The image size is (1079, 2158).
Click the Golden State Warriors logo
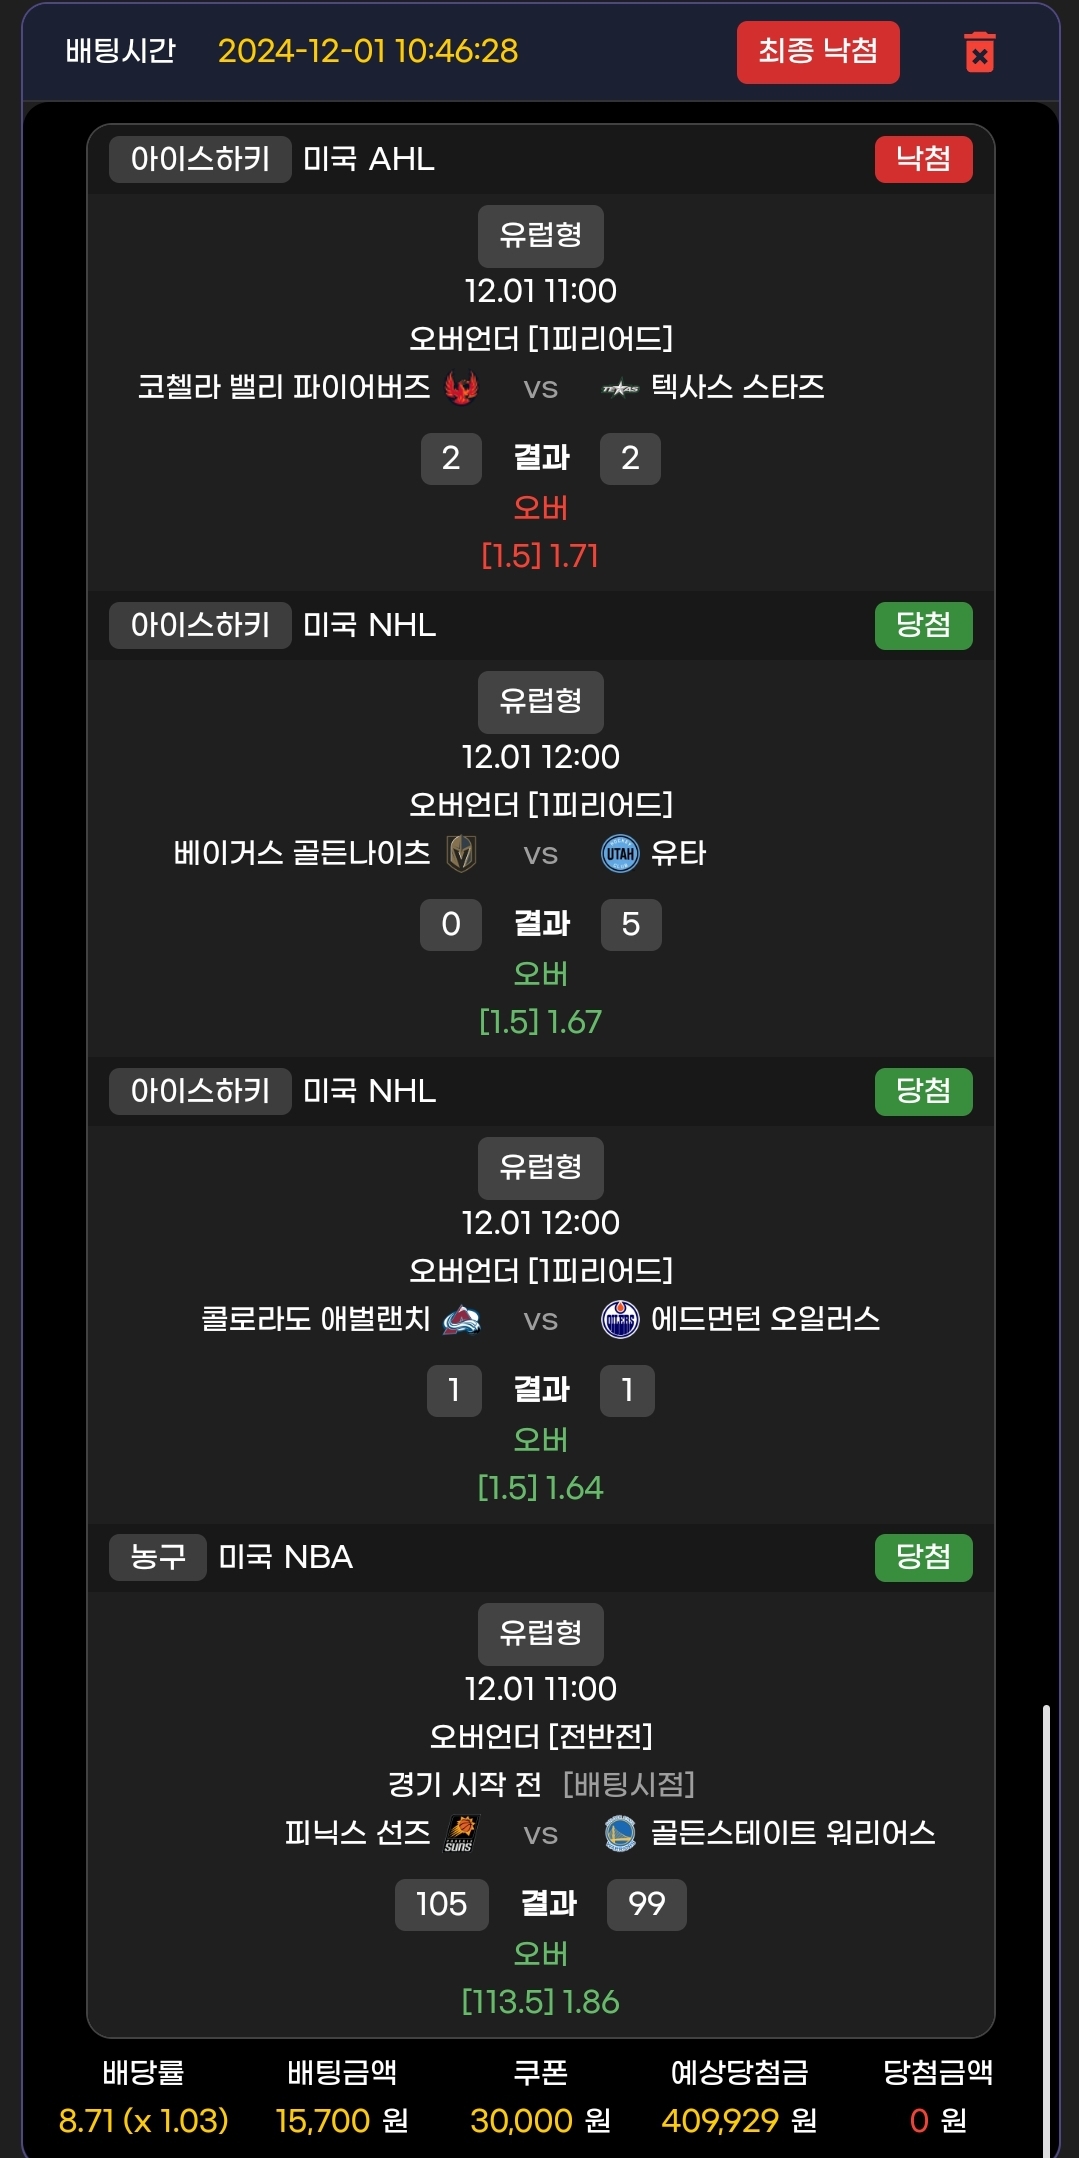point(620,1833)
